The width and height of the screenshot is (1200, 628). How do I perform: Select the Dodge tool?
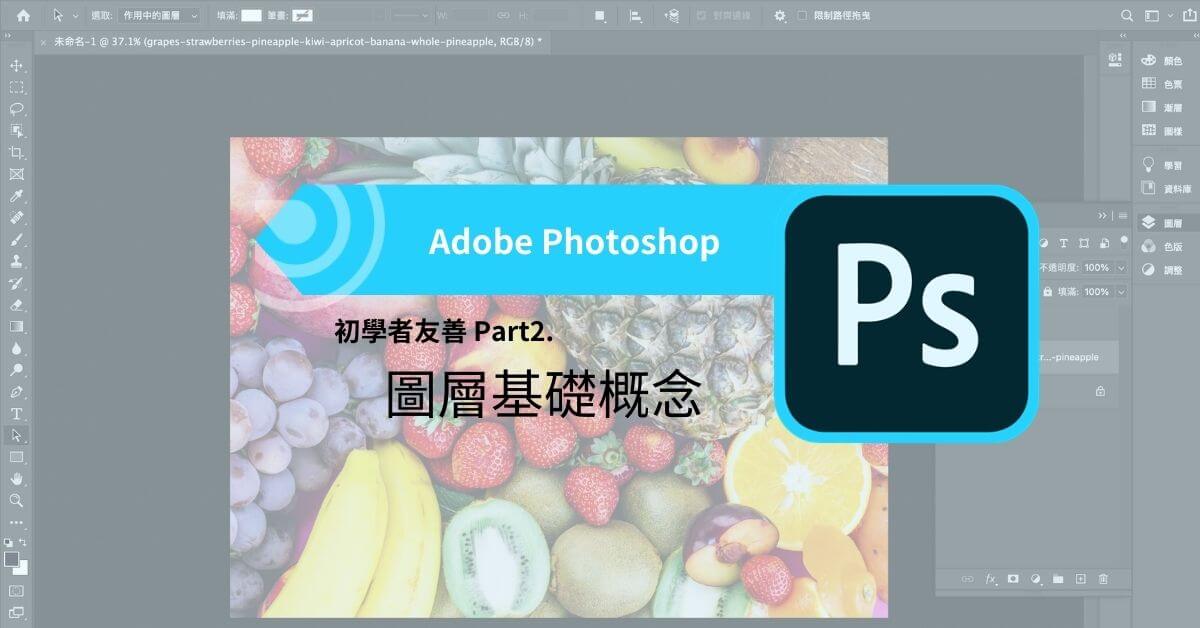(x=16, y=370)
